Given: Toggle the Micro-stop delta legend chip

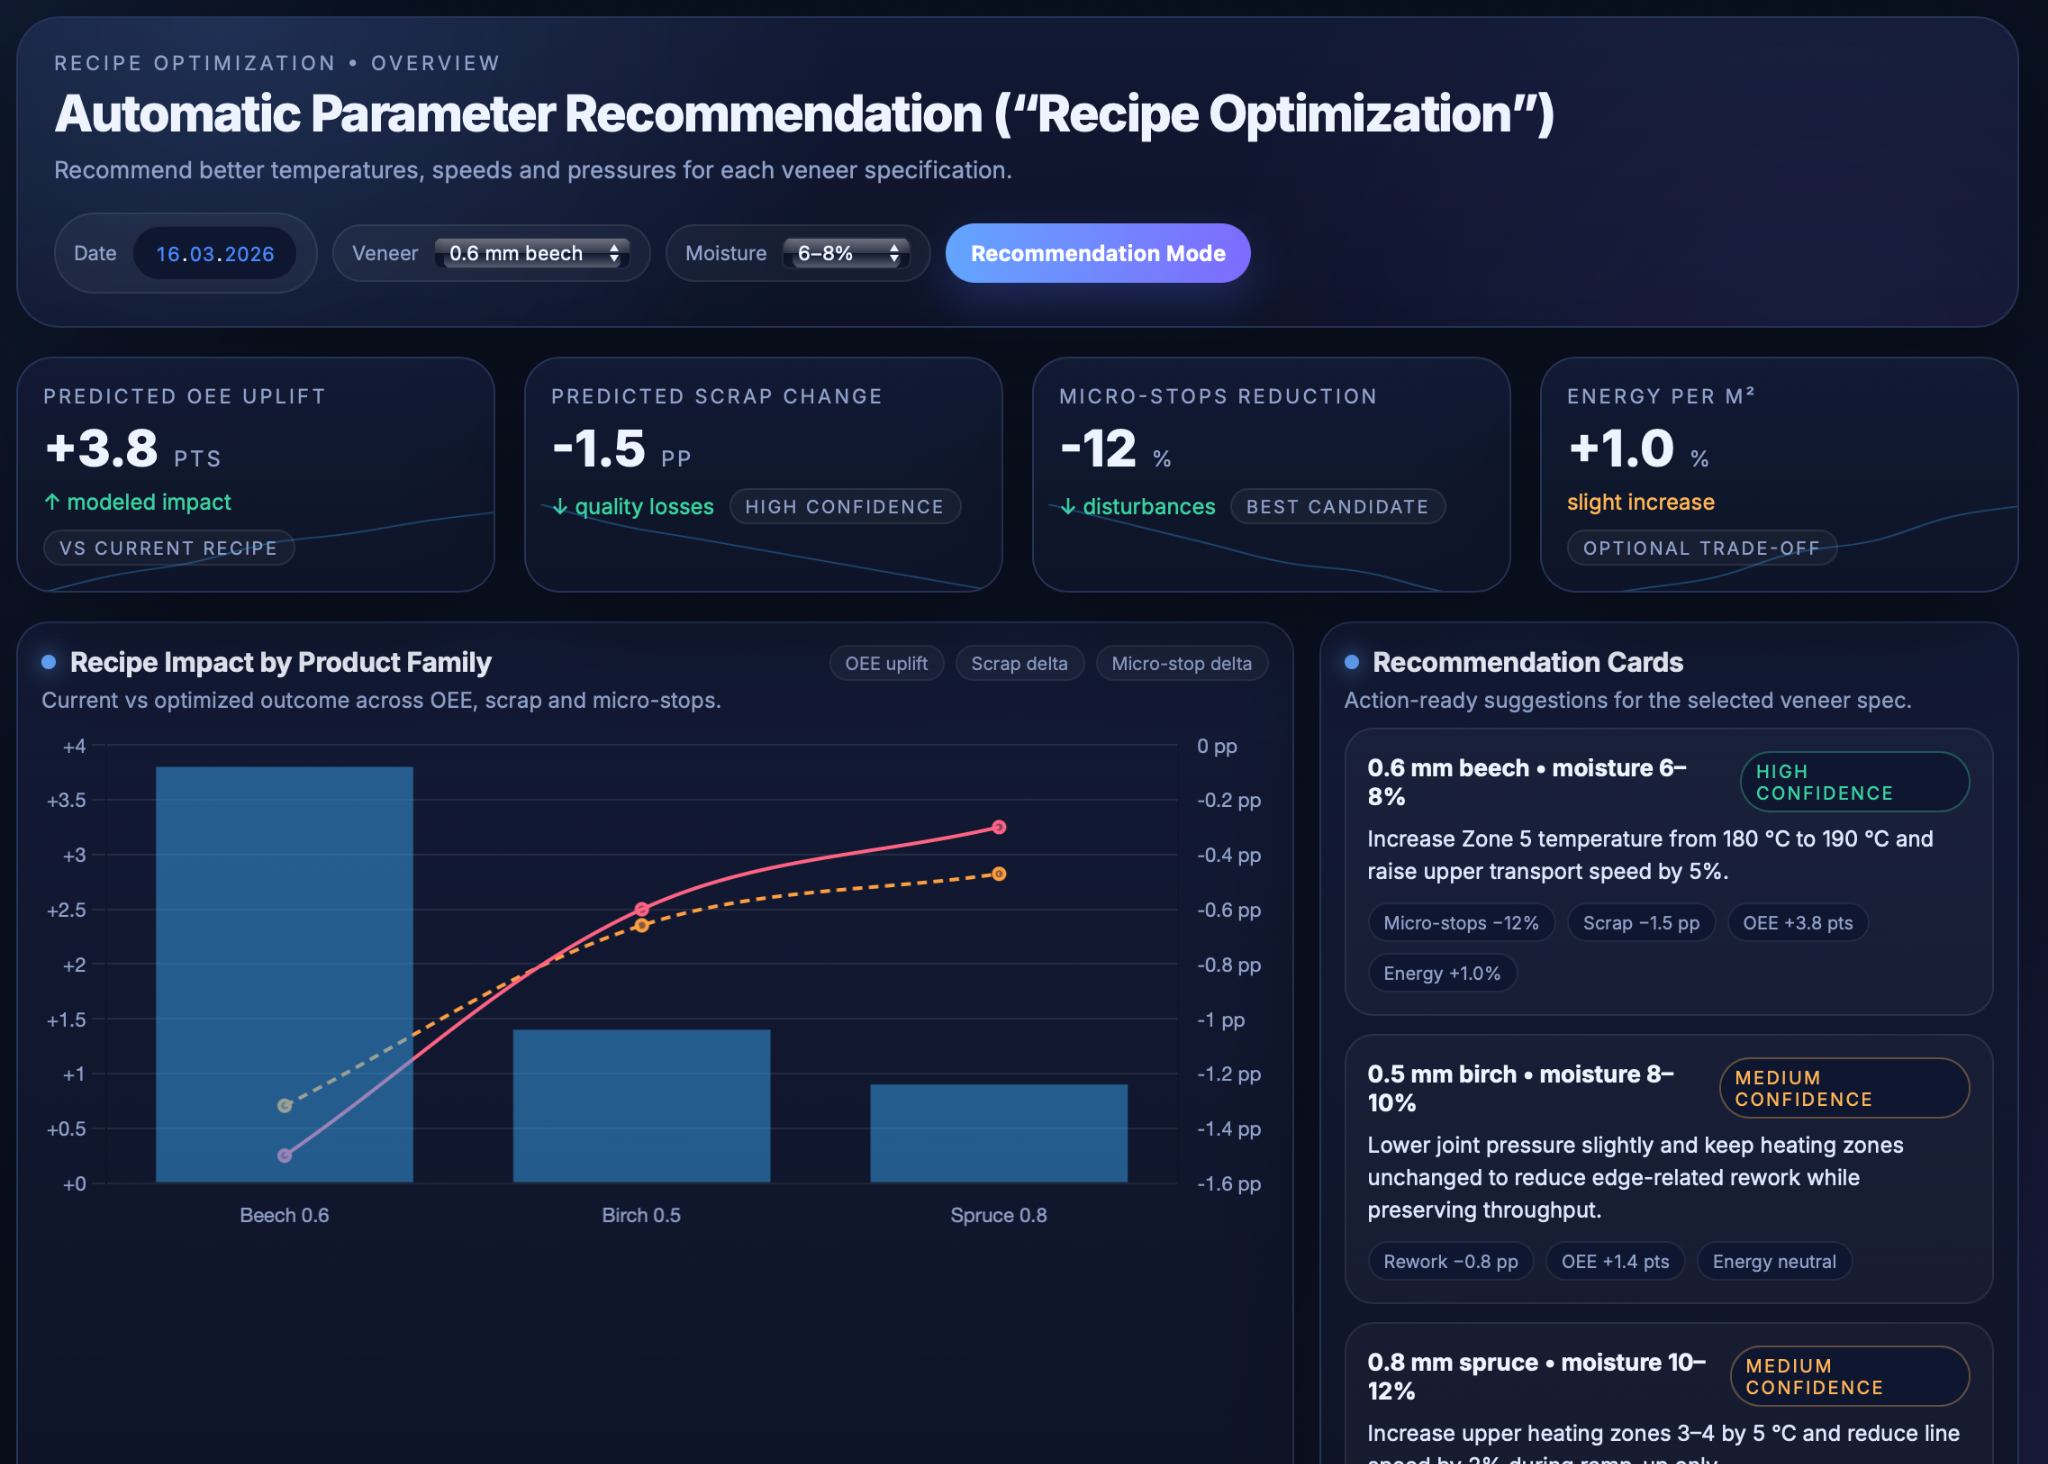Looking at the screenshot, I should [x=1181, y=663].
